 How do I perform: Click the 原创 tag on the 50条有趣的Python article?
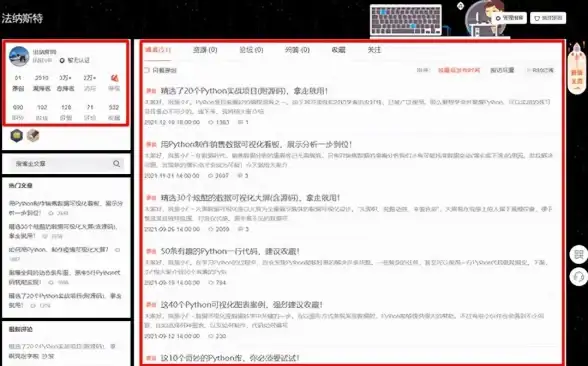click(151, 252)
